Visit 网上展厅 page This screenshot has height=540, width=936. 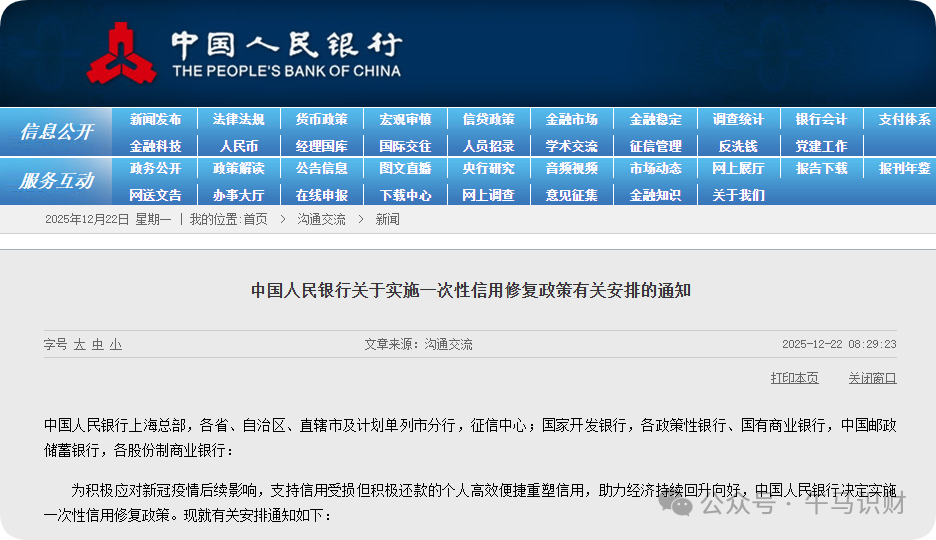pos(738,168)
